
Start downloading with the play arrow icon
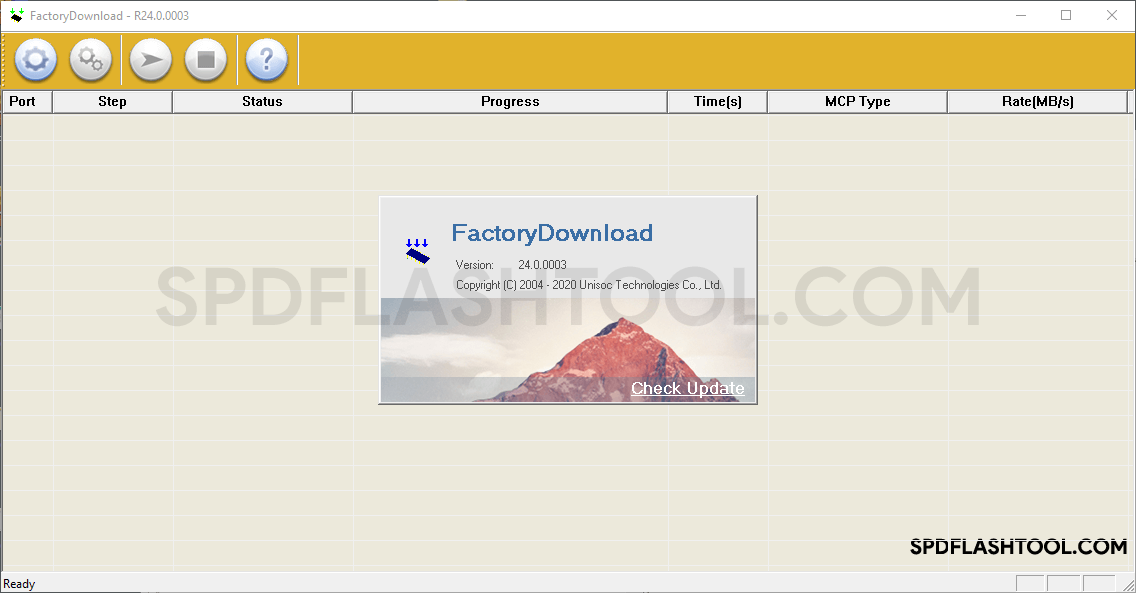(151, 59)
